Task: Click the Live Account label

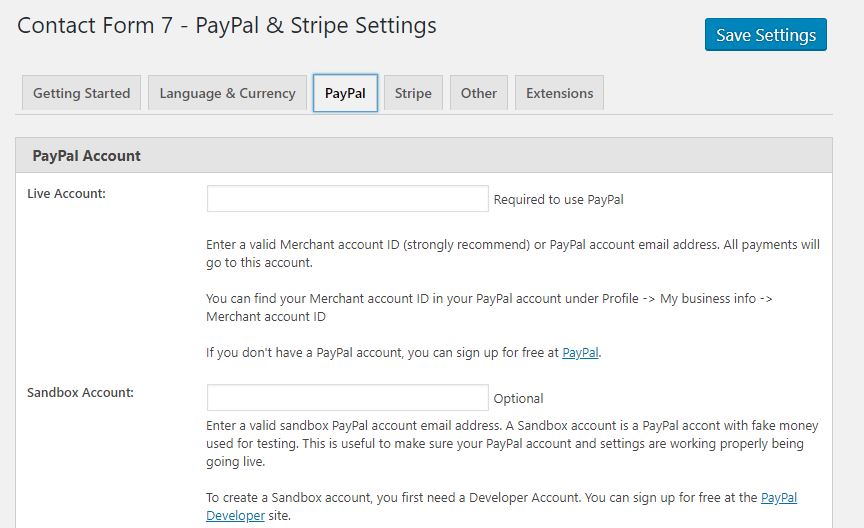Action: click(x=66, y=193)
